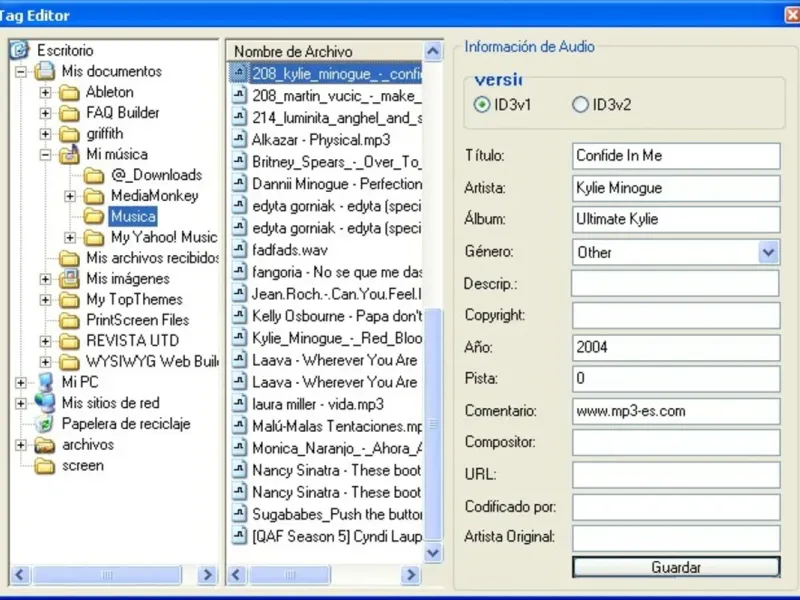The width and height of the screenshot is (800, 600).
Task: Click the Título input field
Action: point(676,156)
